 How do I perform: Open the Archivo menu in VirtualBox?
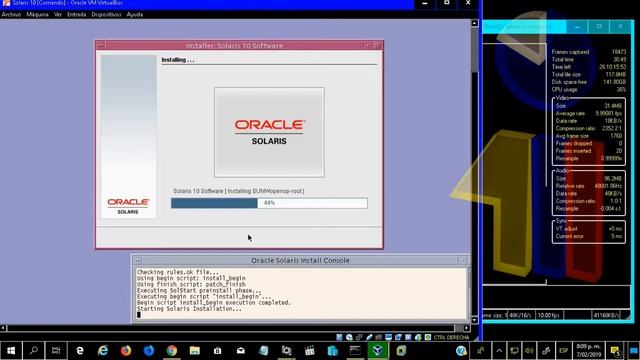pyautogui.click(x=11, y=14)
